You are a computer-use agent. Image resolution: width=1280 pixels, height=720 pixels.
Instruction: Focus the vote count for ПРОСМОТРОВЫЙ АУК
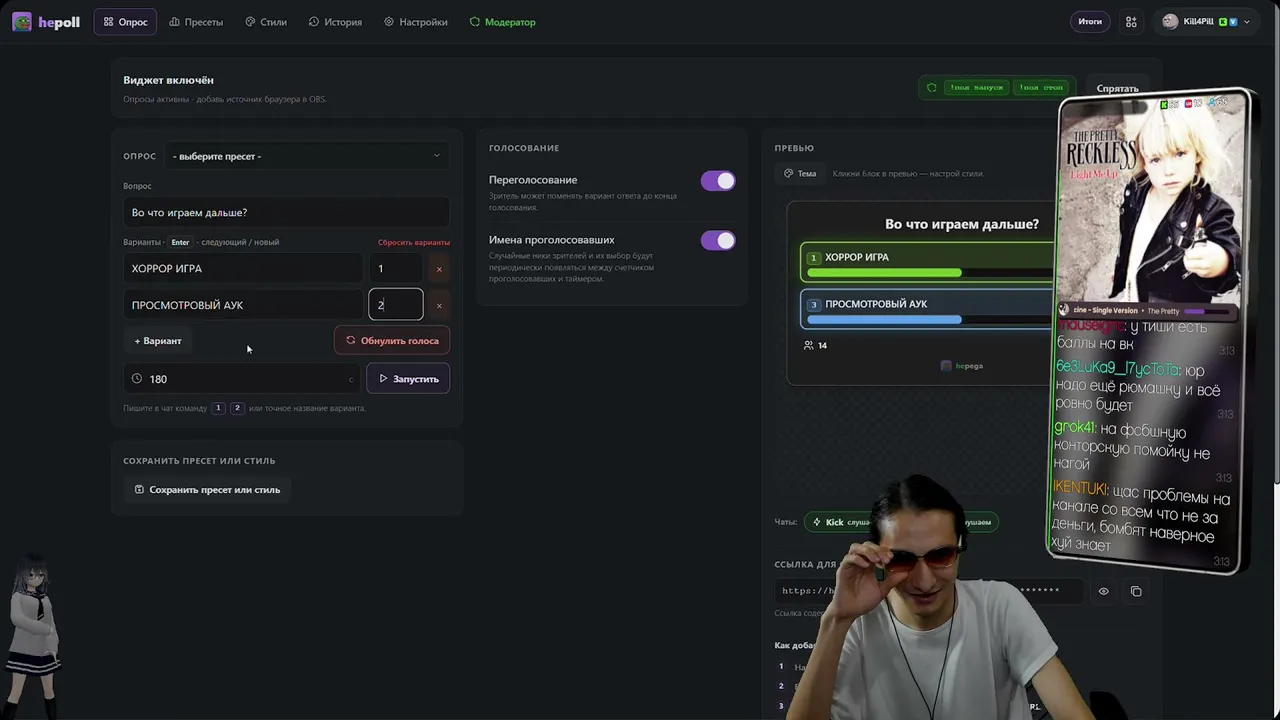396,305
